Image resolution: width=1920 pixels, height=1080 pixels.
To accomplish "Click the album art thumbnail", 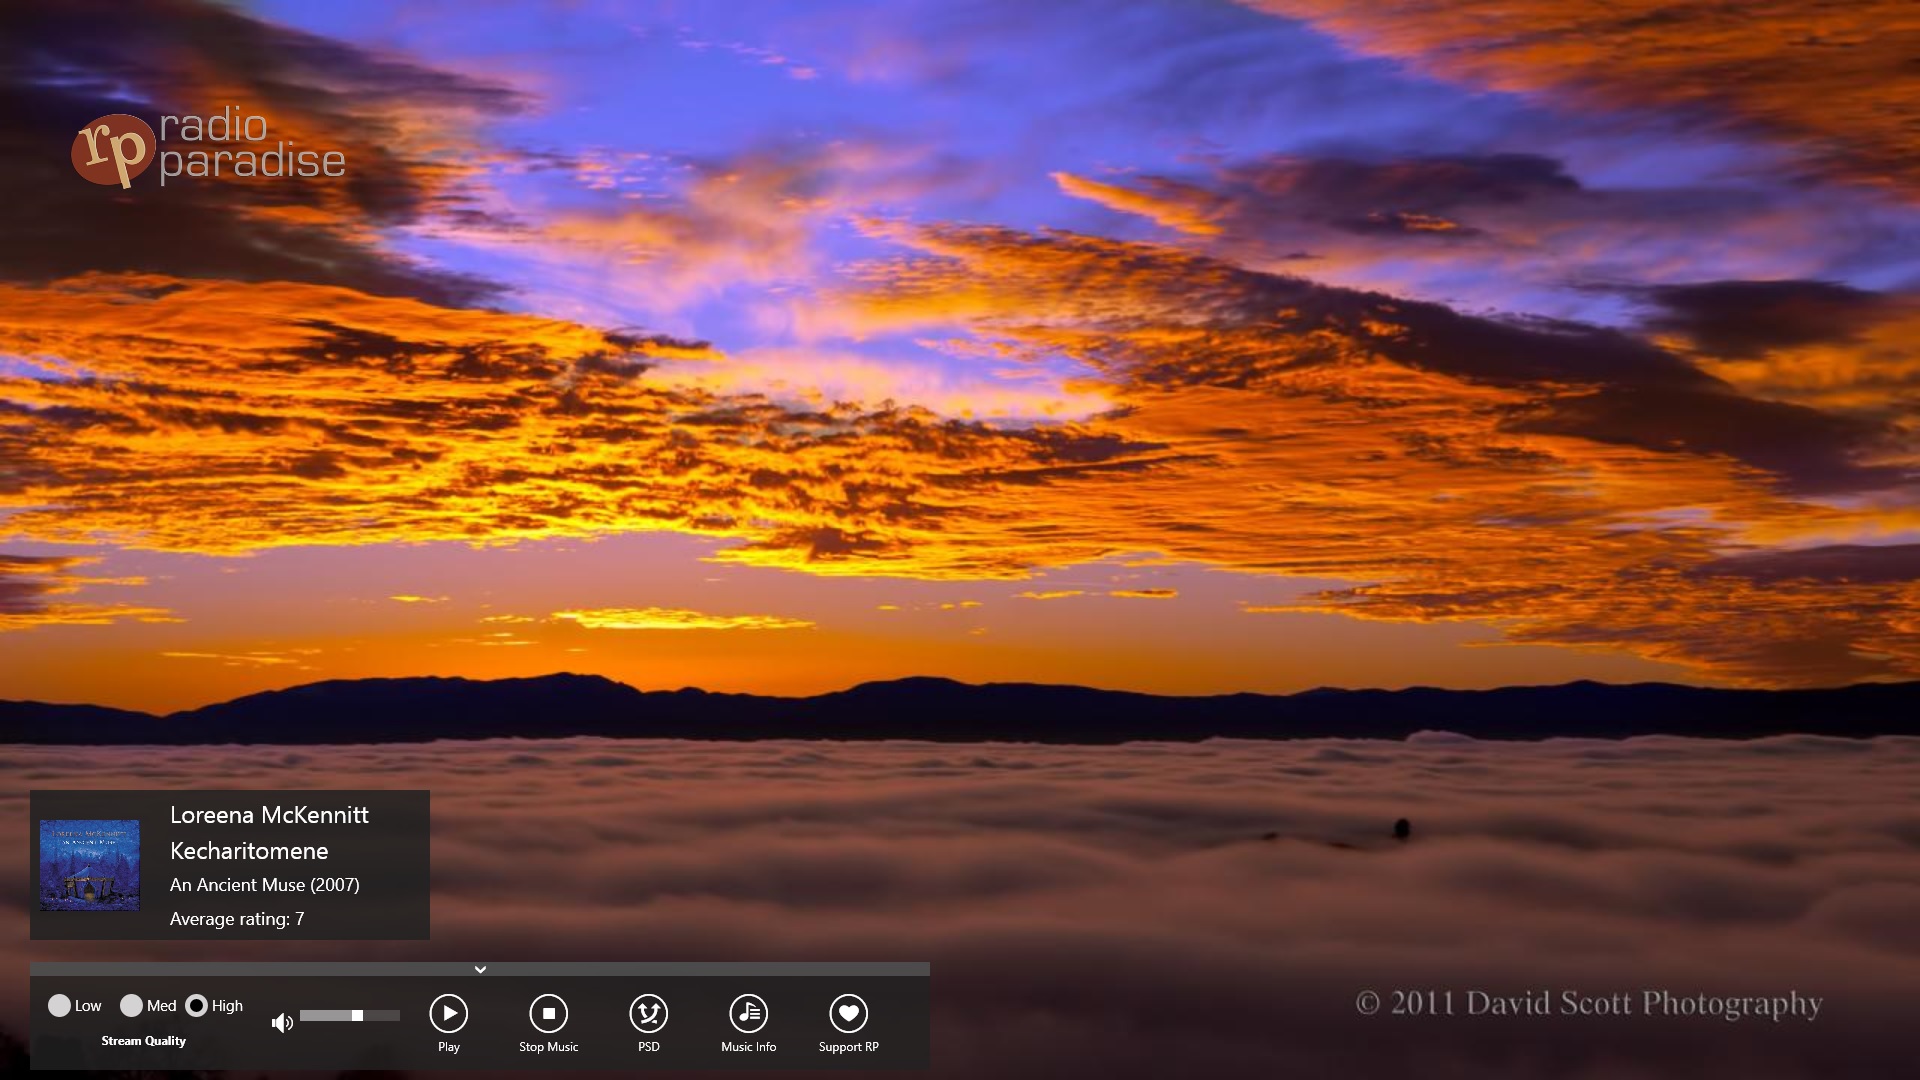I will coord(91,866).
